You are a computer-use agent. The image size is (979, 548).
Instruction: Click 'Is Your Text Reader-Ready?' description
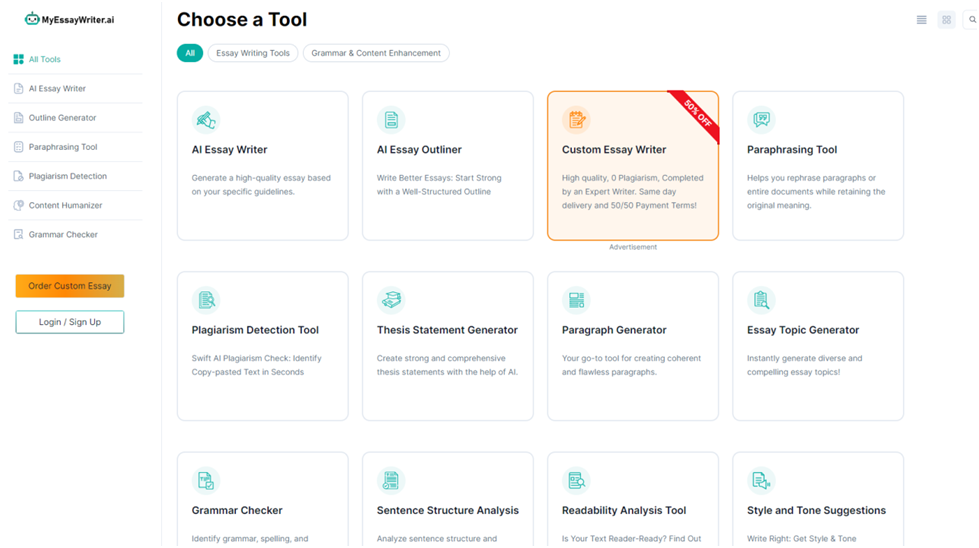click(631, 539)
